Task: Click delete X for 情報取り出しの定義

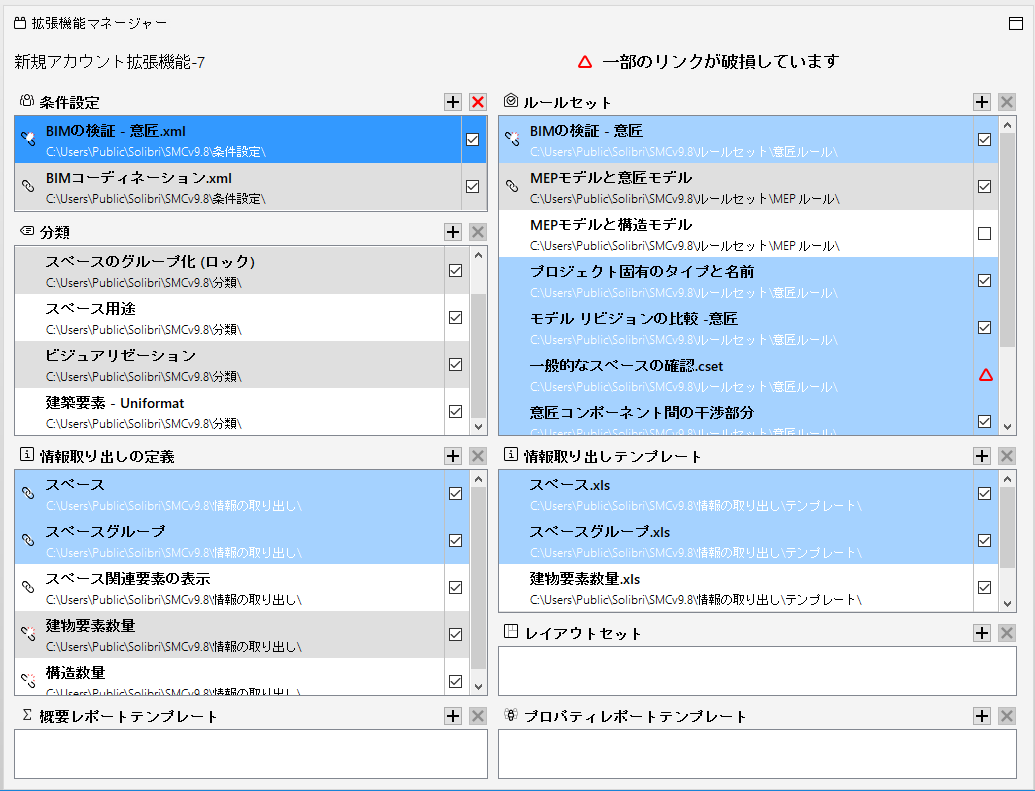Action: click(x=478, y=456)
